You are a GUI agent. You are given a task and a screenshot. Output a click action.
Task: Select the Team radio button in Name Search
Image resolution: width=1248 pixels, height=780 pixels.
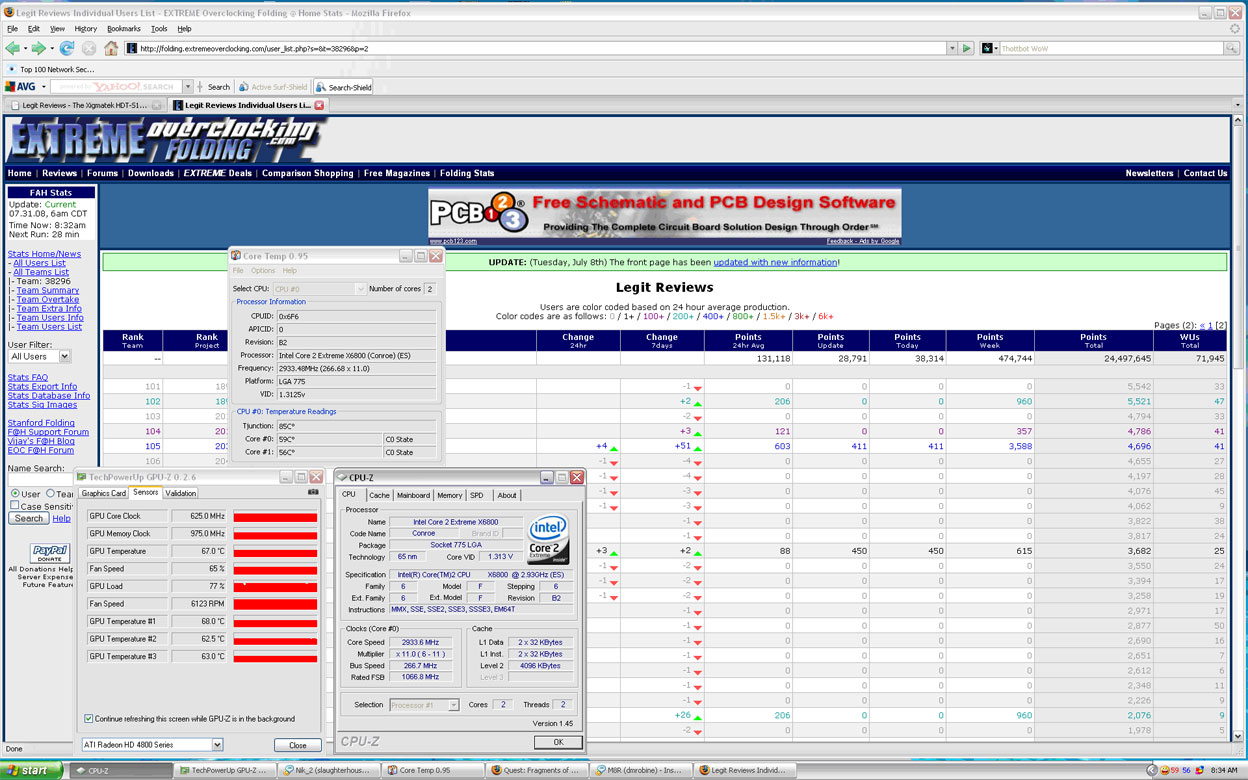tap(50, 494)
